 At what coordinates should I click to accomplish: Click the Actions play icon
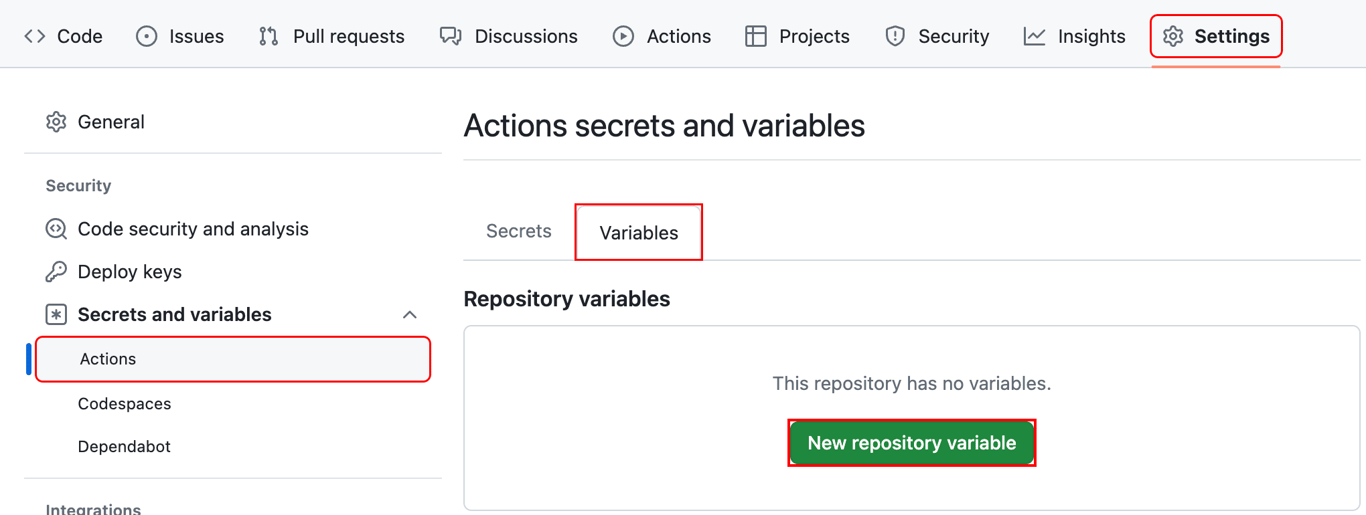623,36
